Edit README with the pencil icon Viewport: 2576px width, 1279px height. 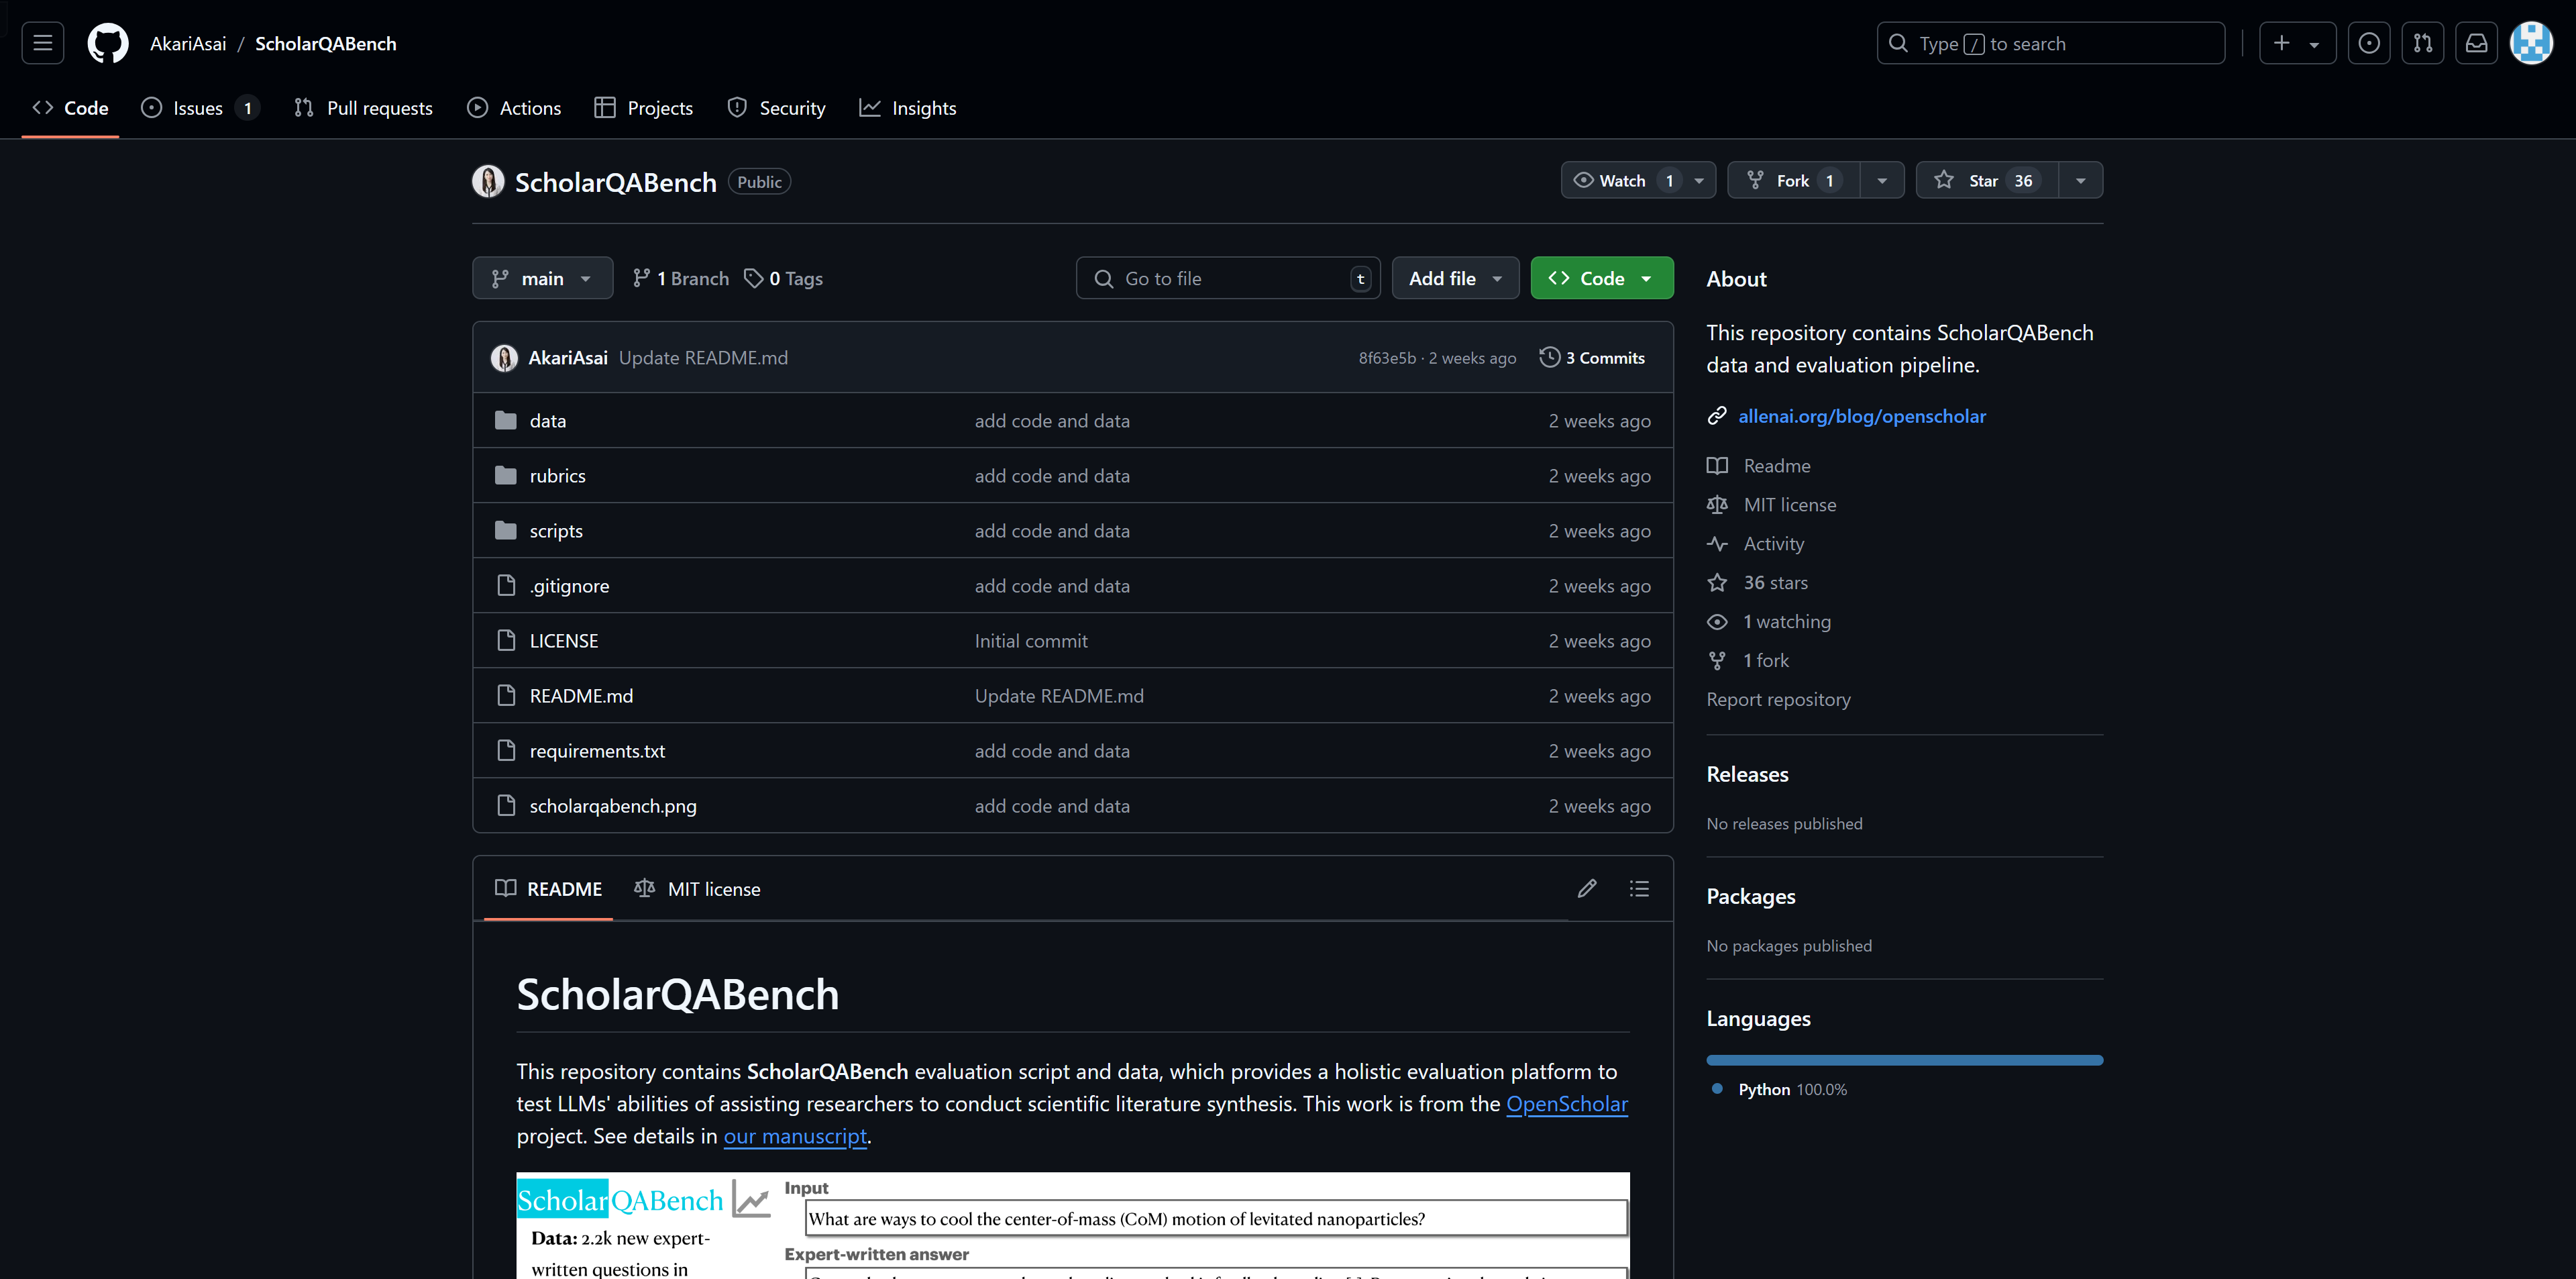coord(1586,888)
